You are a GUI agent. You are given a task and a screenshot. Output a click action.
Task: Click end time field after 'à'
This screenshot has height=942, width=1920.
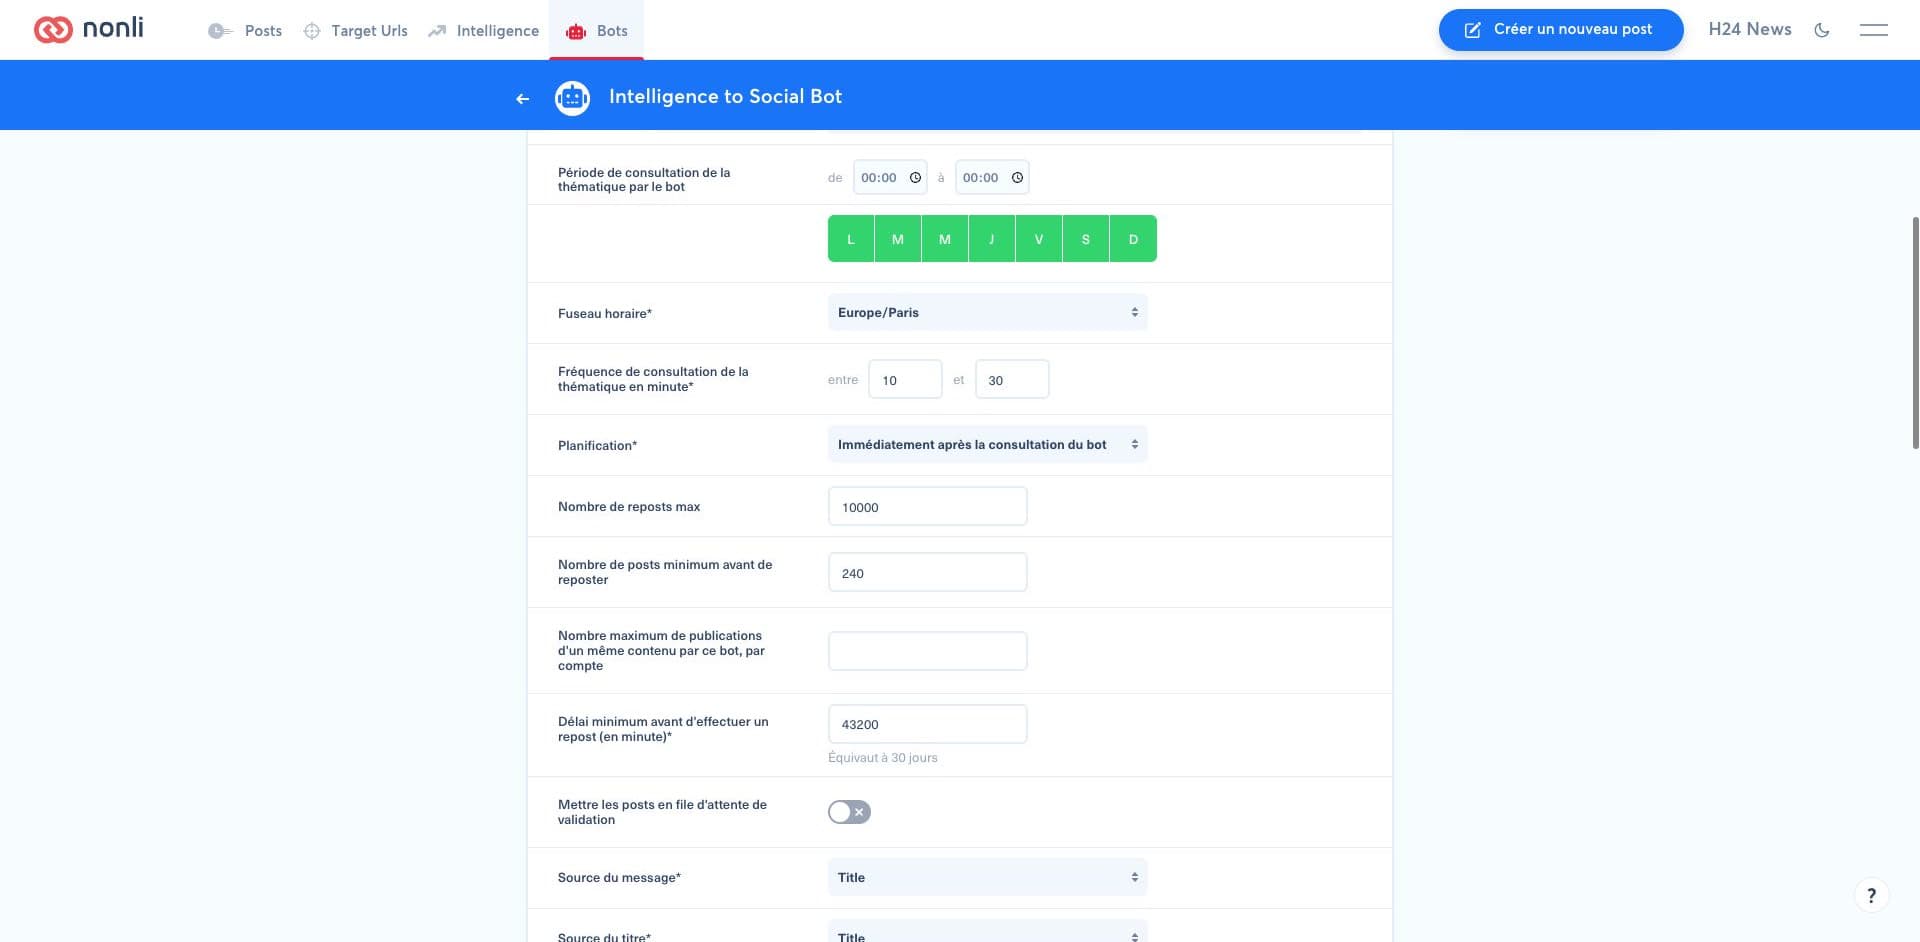992,177
